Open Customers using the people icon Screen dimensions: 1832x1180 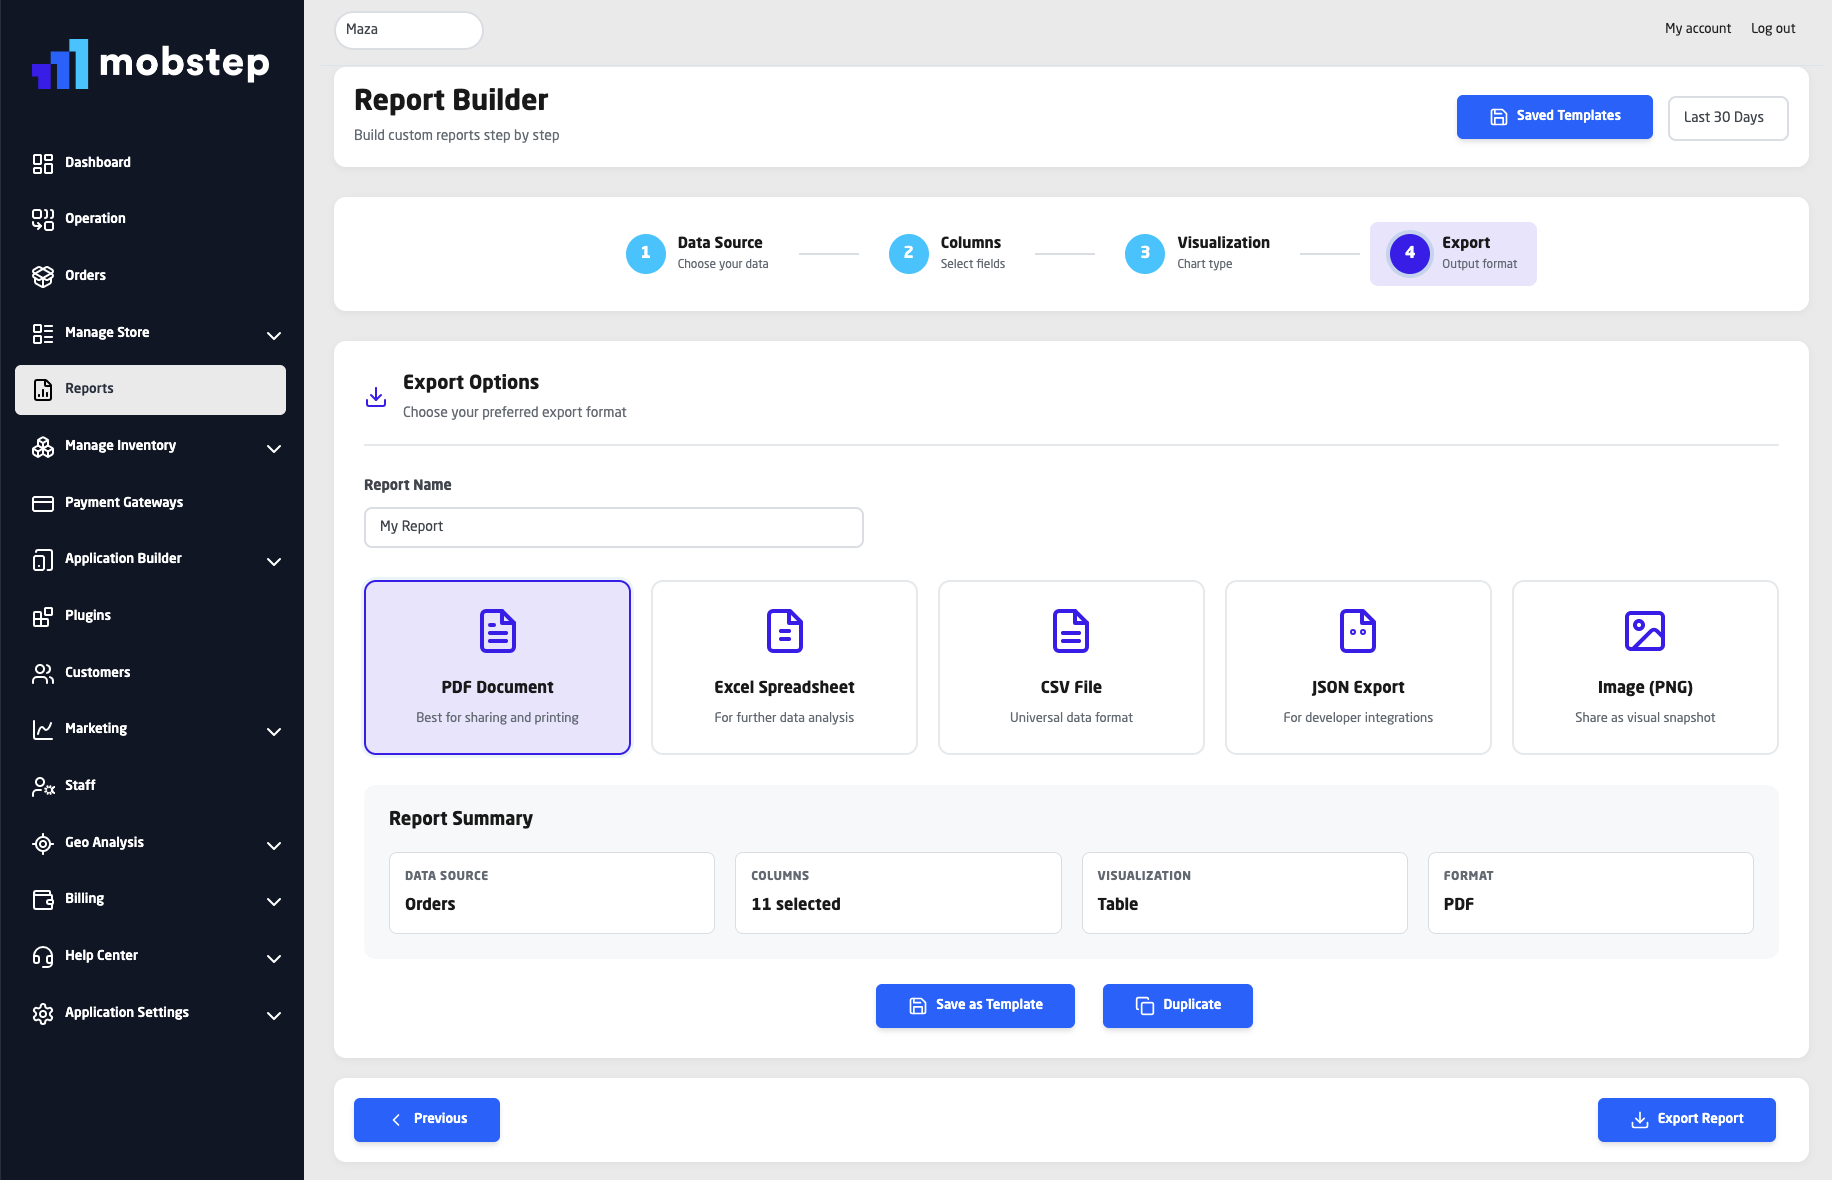click(43, 672)
